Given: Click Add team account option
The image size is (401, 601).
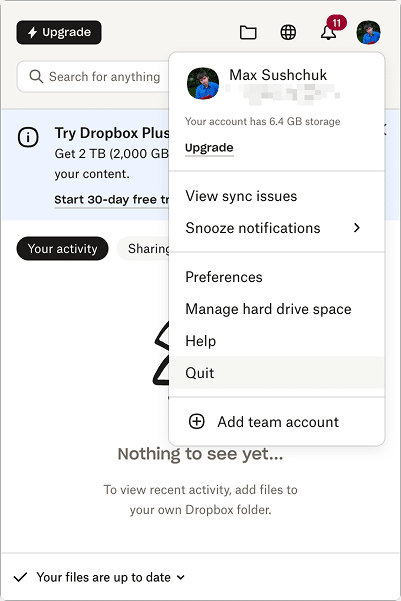Looking at the screenshot, I should click(x=277, y=422).
